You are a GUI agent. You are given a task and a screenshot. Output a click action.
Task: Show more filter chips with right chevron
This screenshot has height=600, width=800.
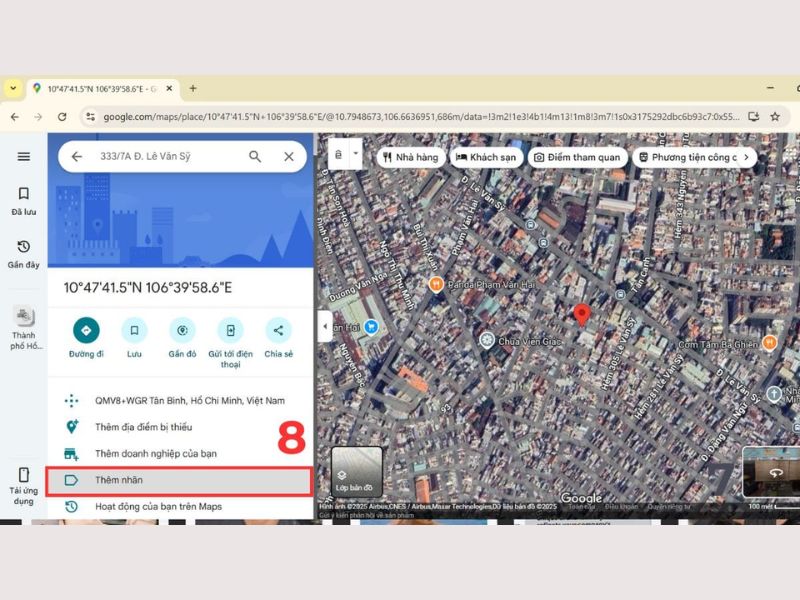(746, 157)
